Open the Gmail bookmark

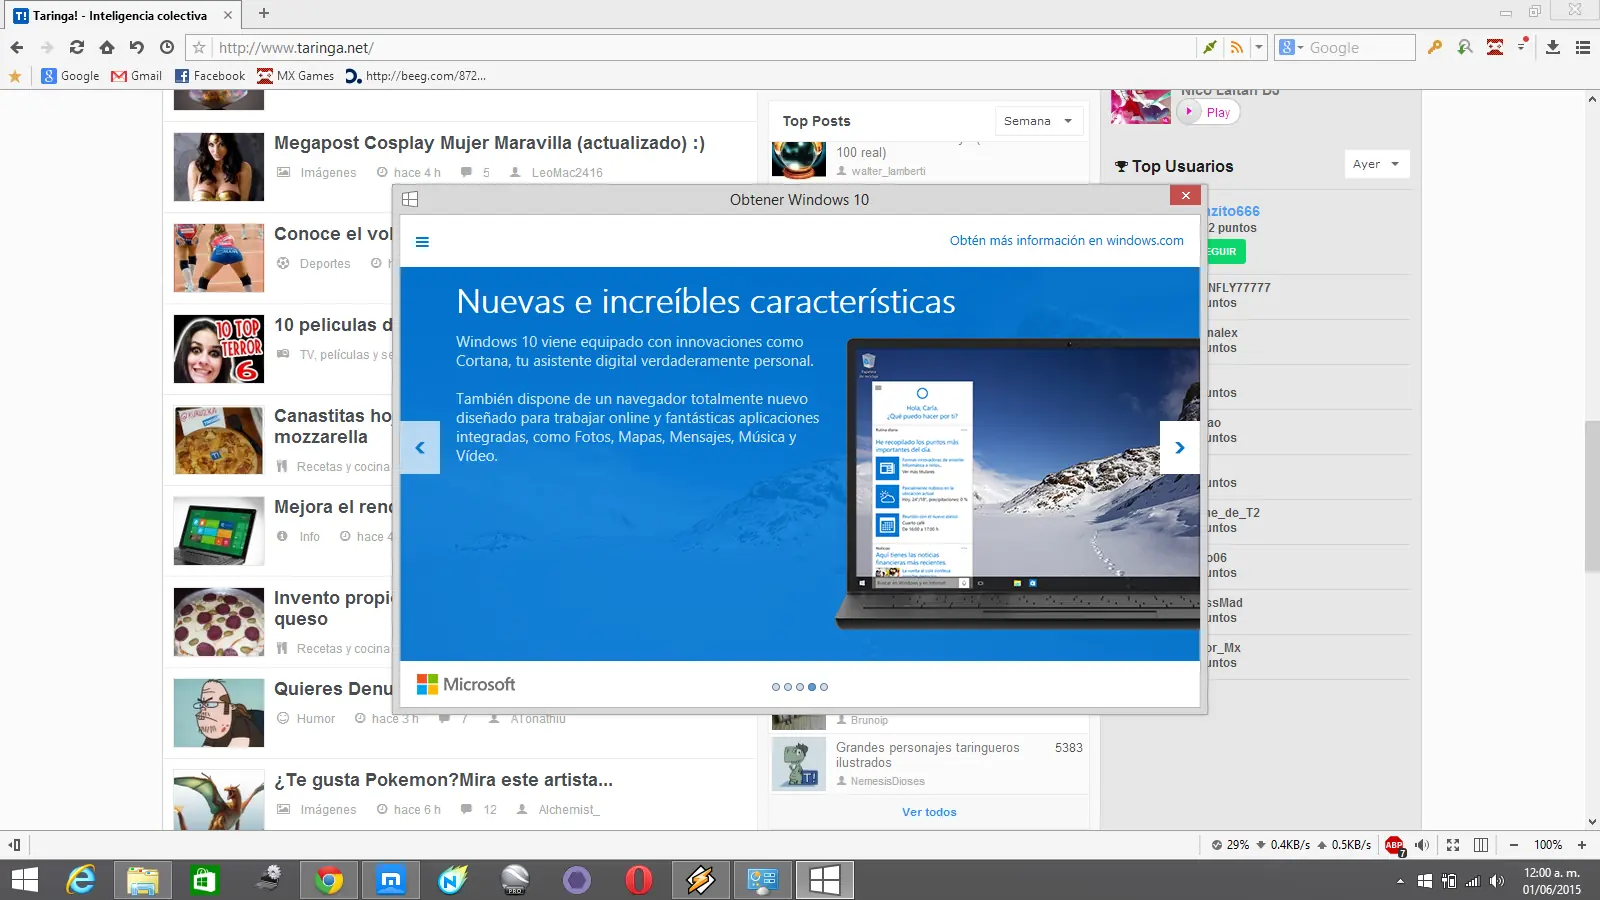tap(136, 76)
